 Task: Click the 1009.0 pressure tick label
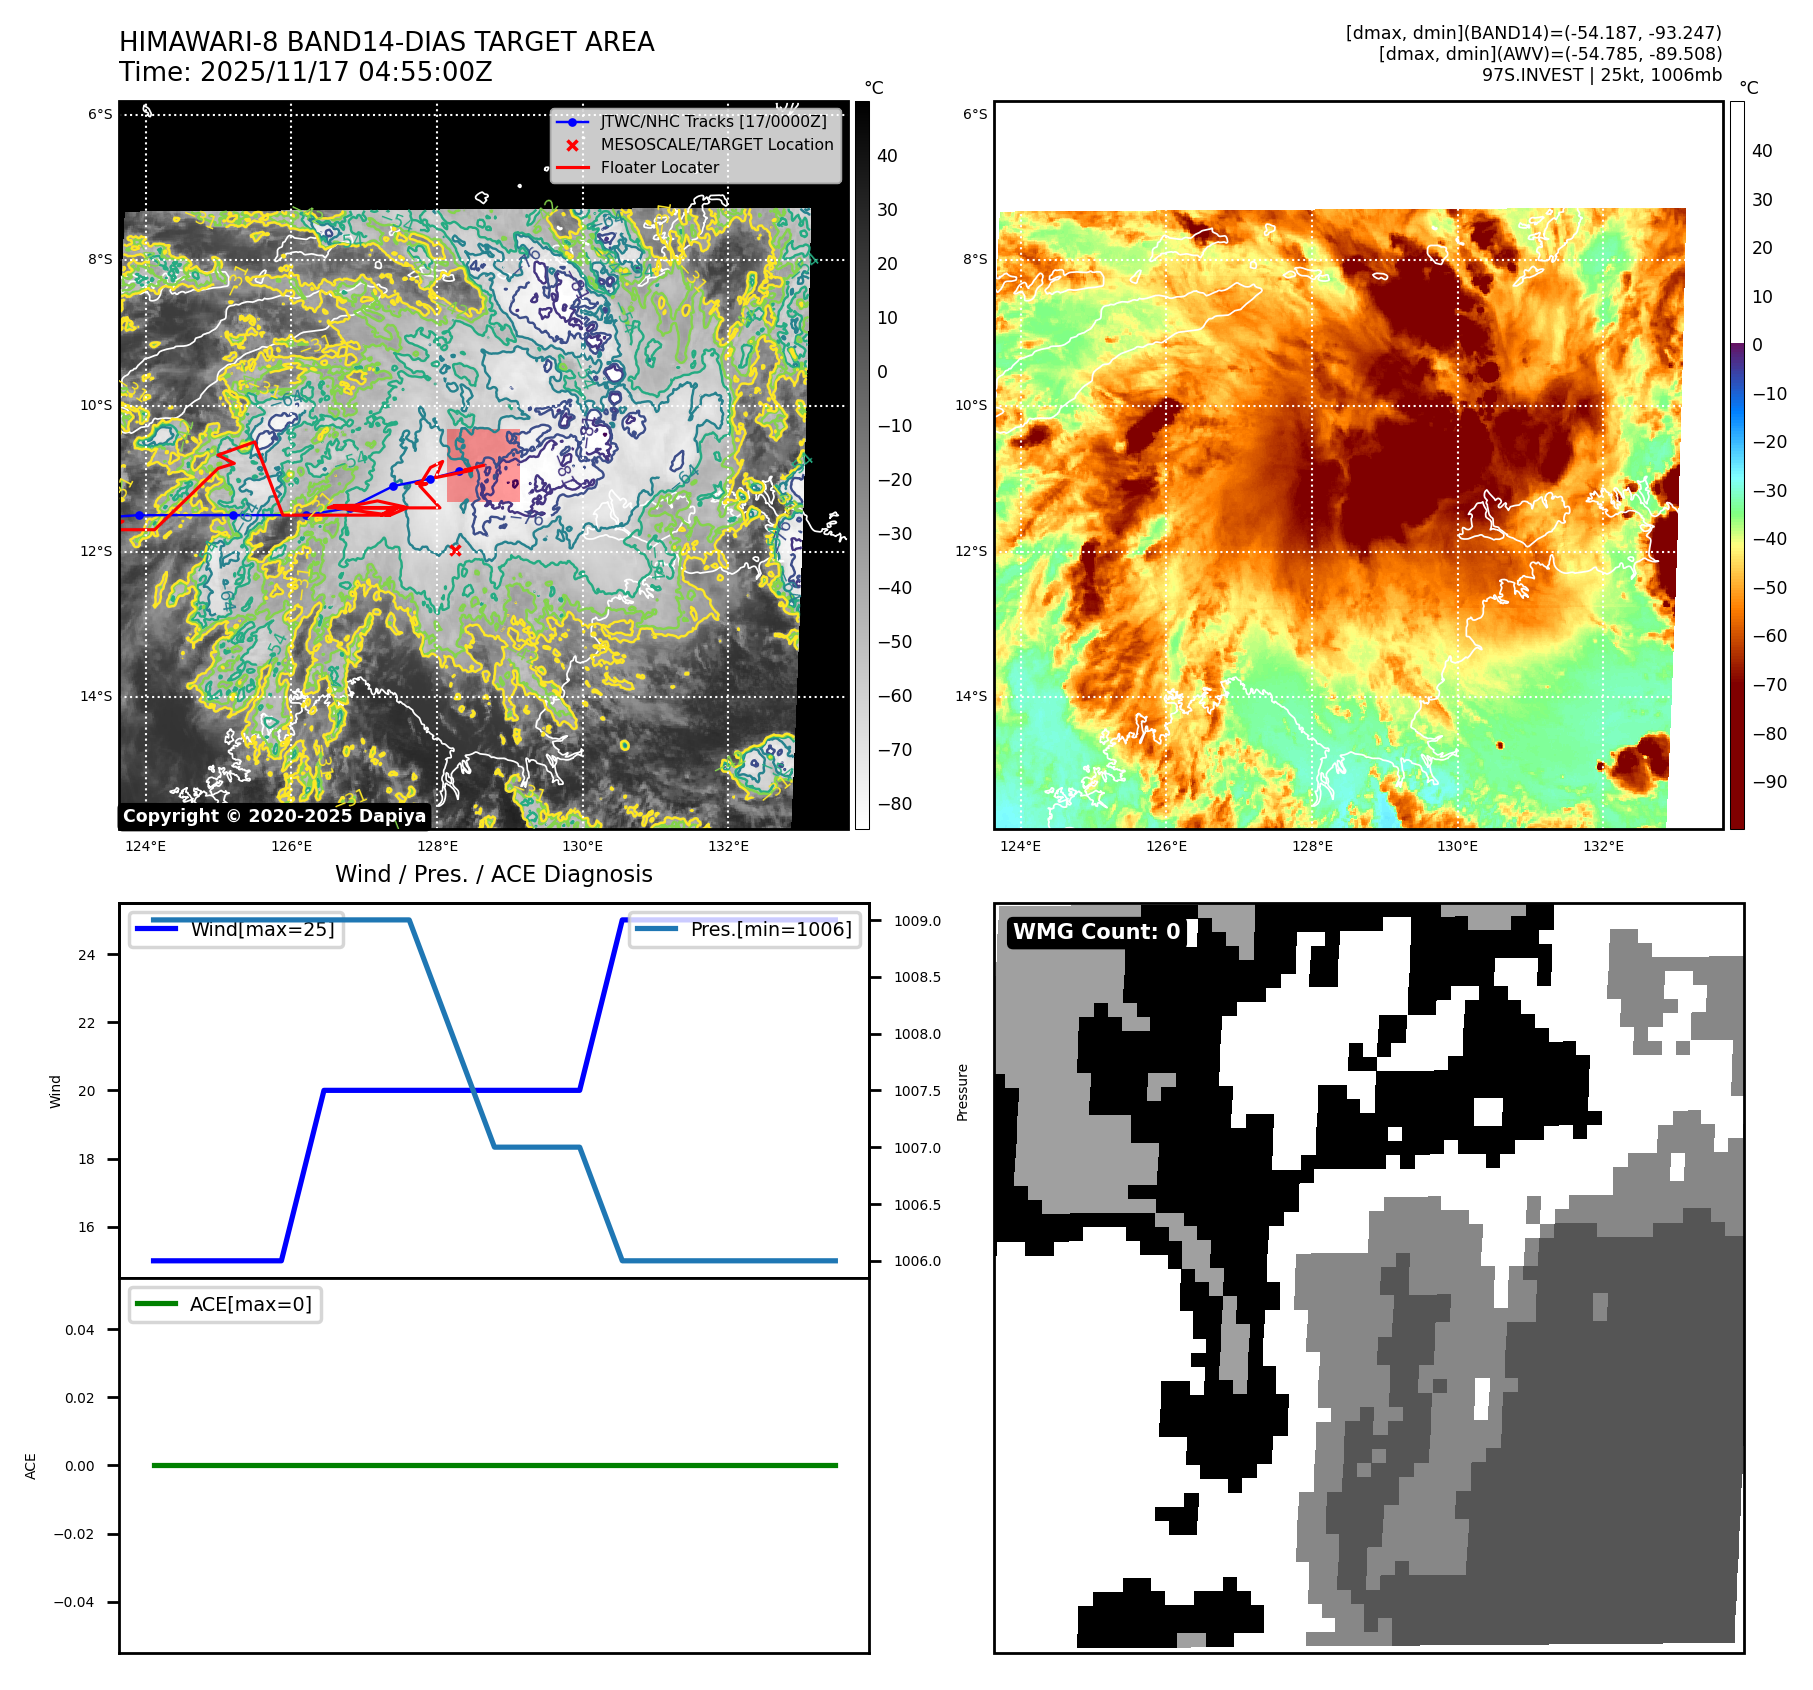point(917,921)
